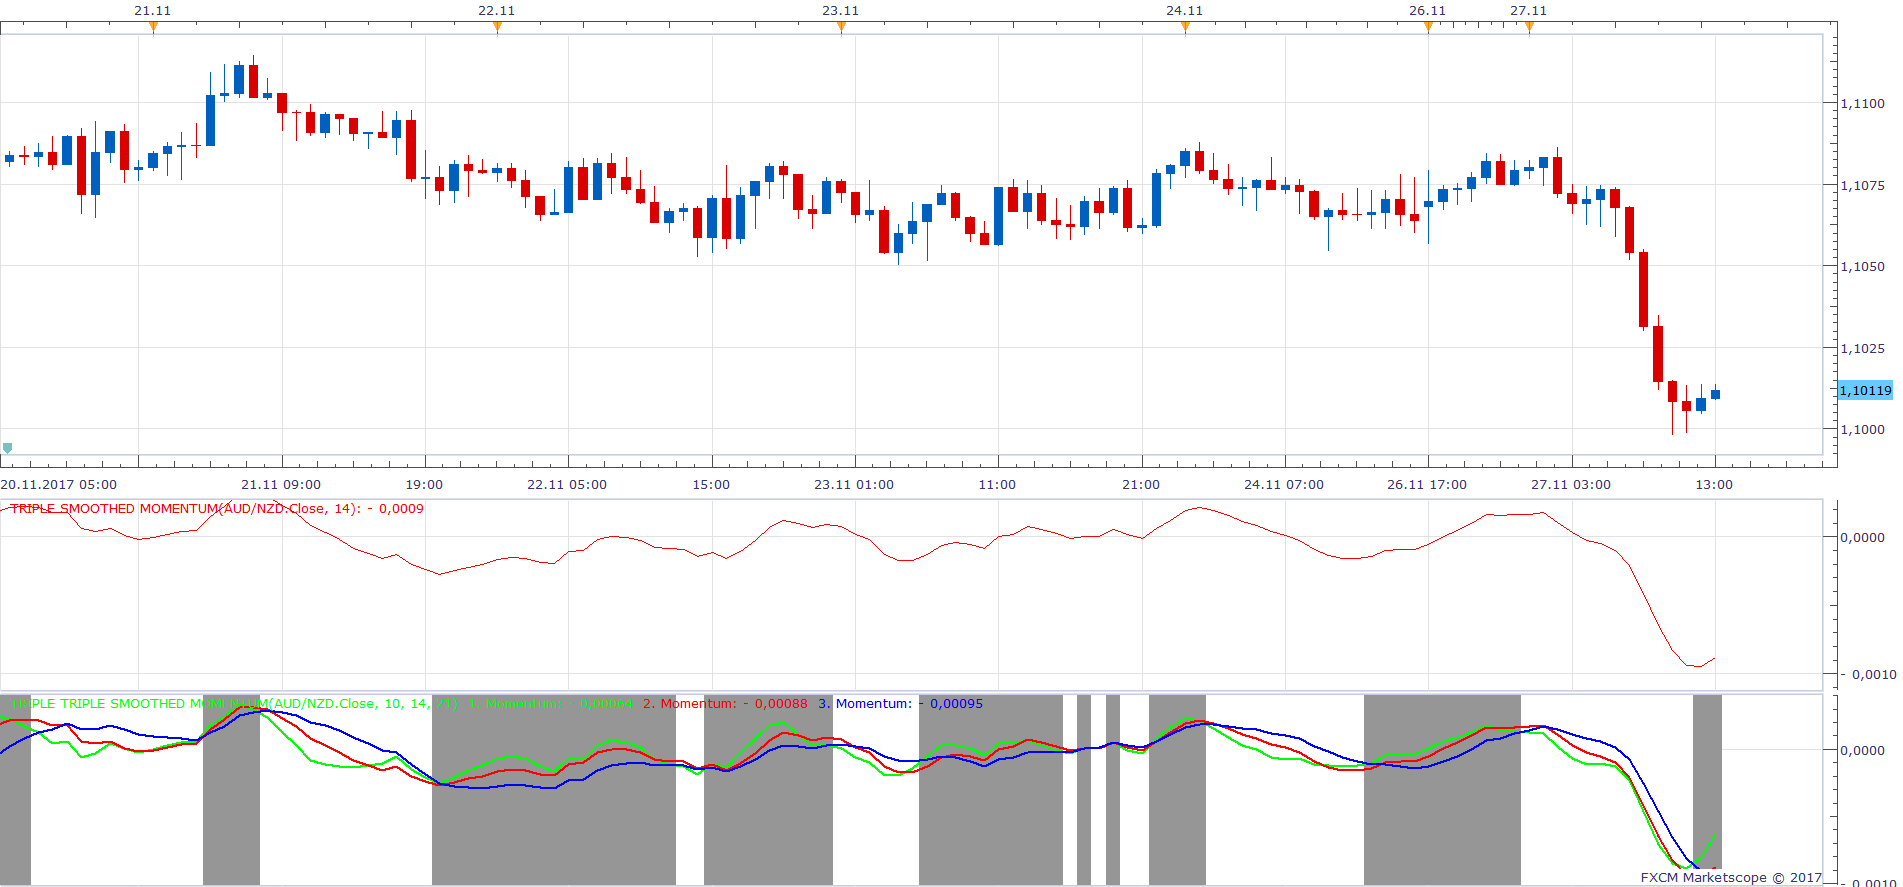Click the 1,1075 price axis label
The width and height of the screenshot is (1903, 887).
(x=1863, y=185)
